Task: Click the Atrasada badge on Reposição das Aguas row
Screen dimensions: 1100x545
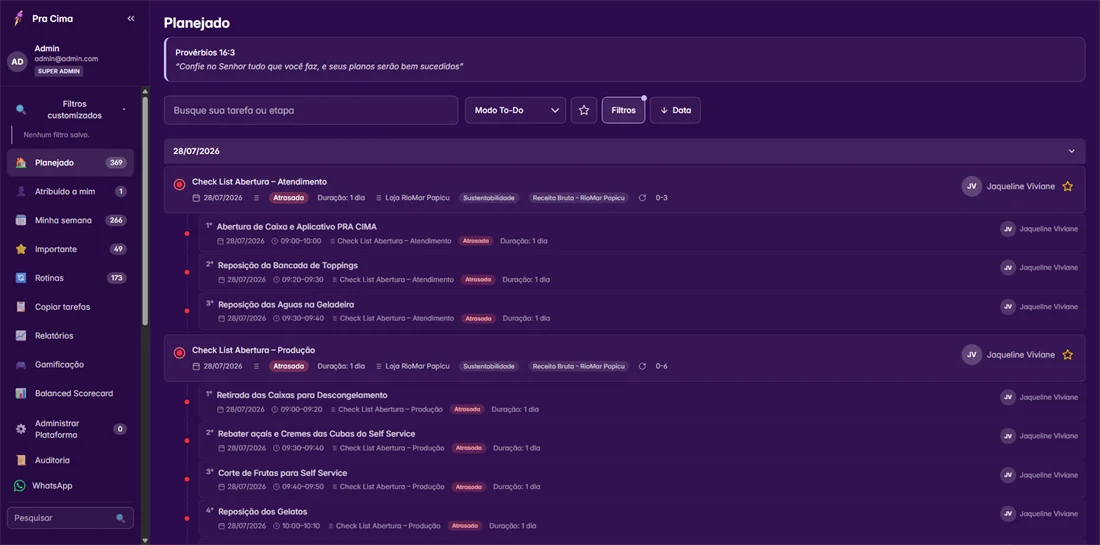Action: pyautogui.click(x=478, y=318)
